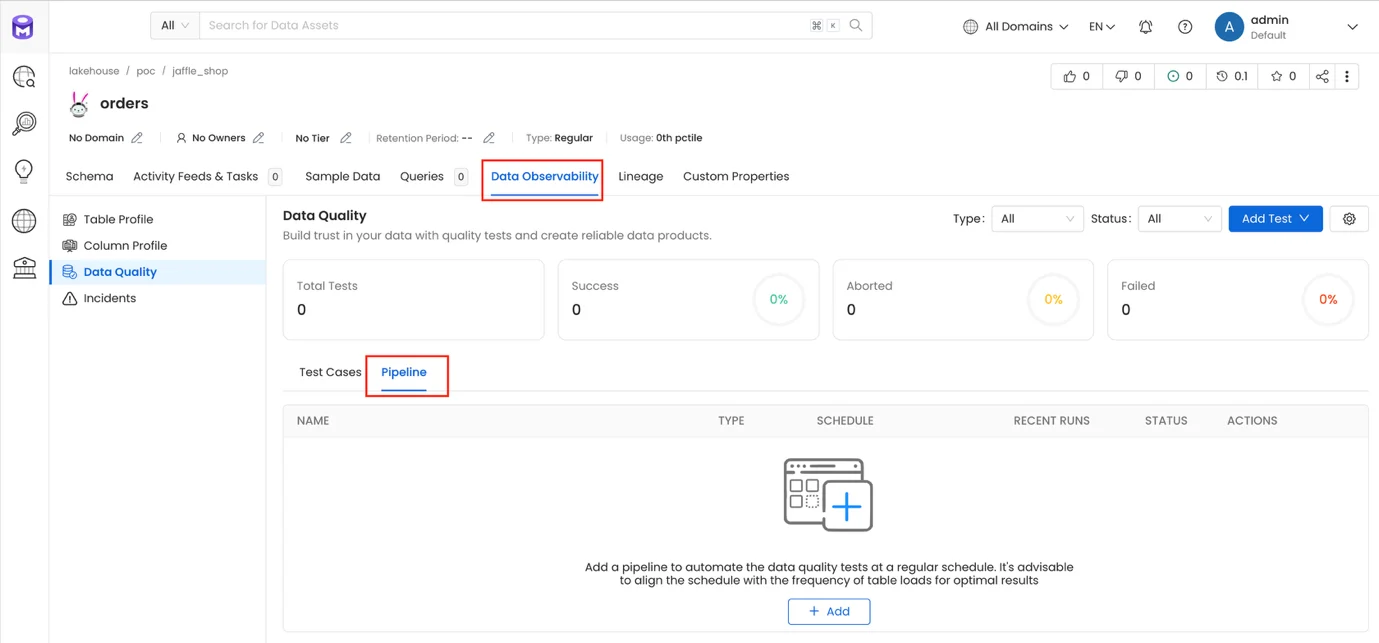Open the three-dot more options menu
This screenshot has width=1379, height=643.
pos(1347,76)
